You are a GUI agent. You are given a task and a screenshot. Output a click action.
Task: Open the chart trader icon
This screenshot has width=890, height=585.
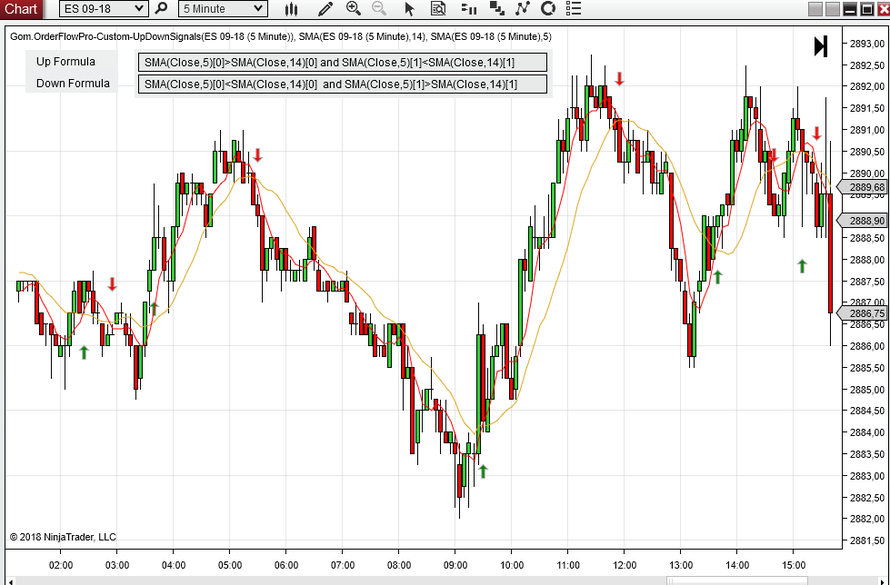click(x=469, y=9)
